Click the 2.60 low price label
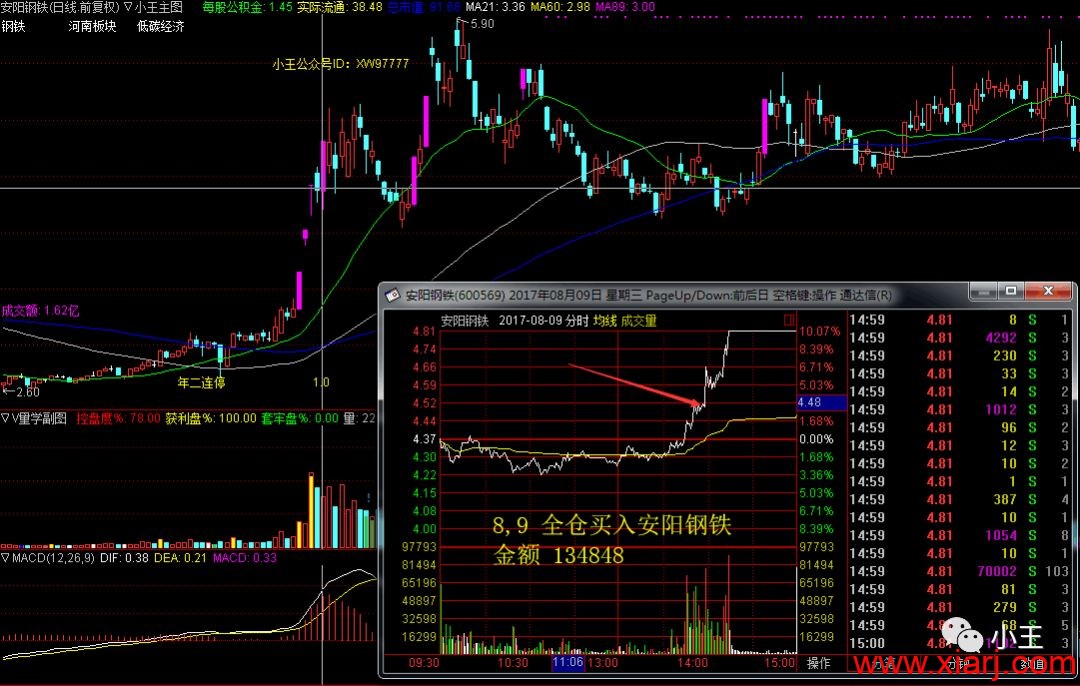 28,392
